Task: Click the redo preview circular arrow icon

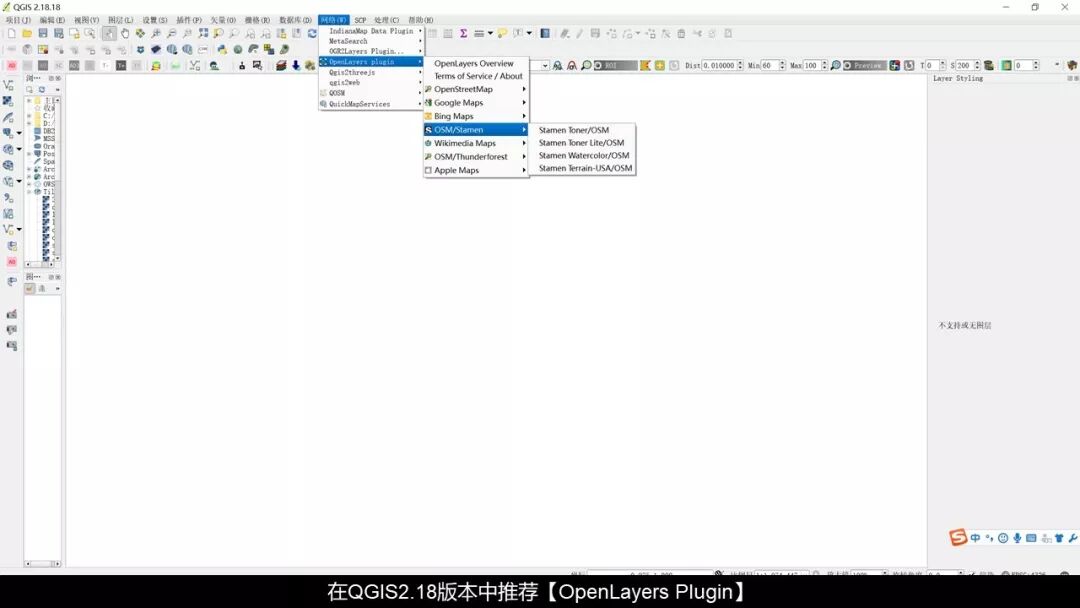Action: point(909,65)
